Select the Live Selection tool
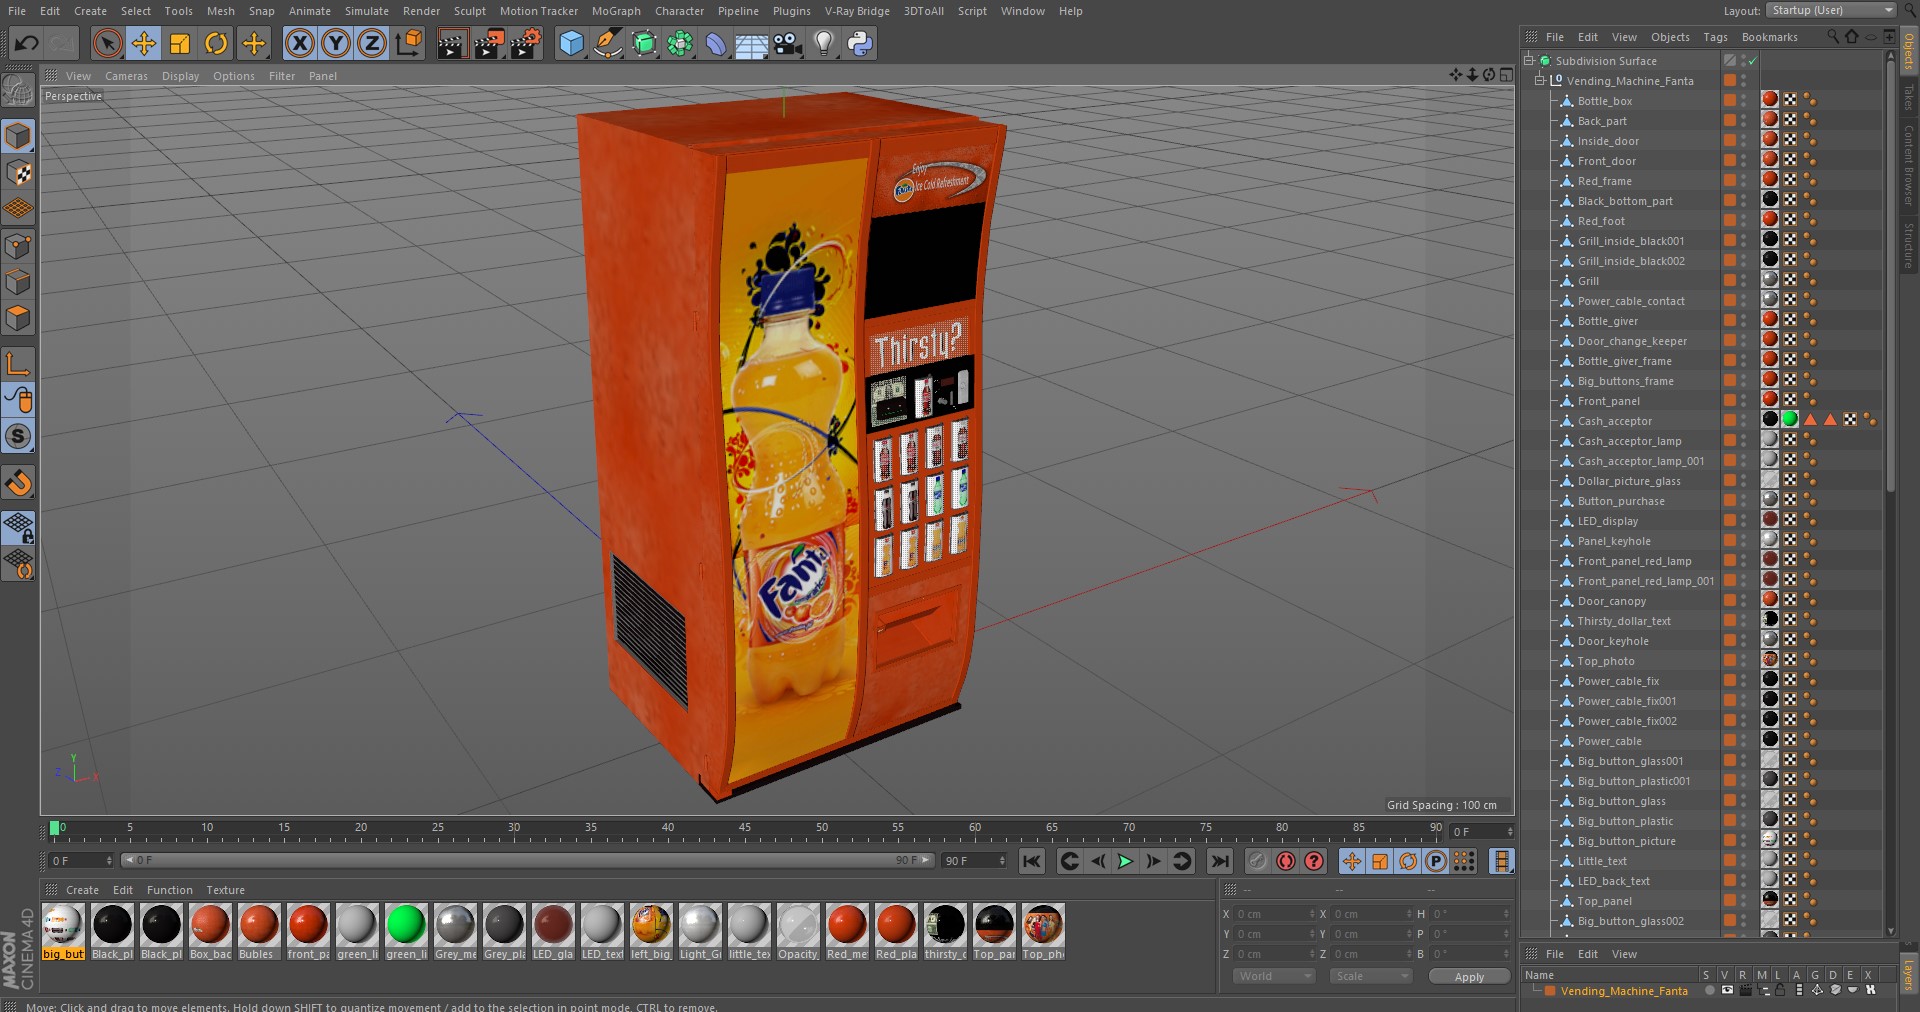 coord(108,43)
